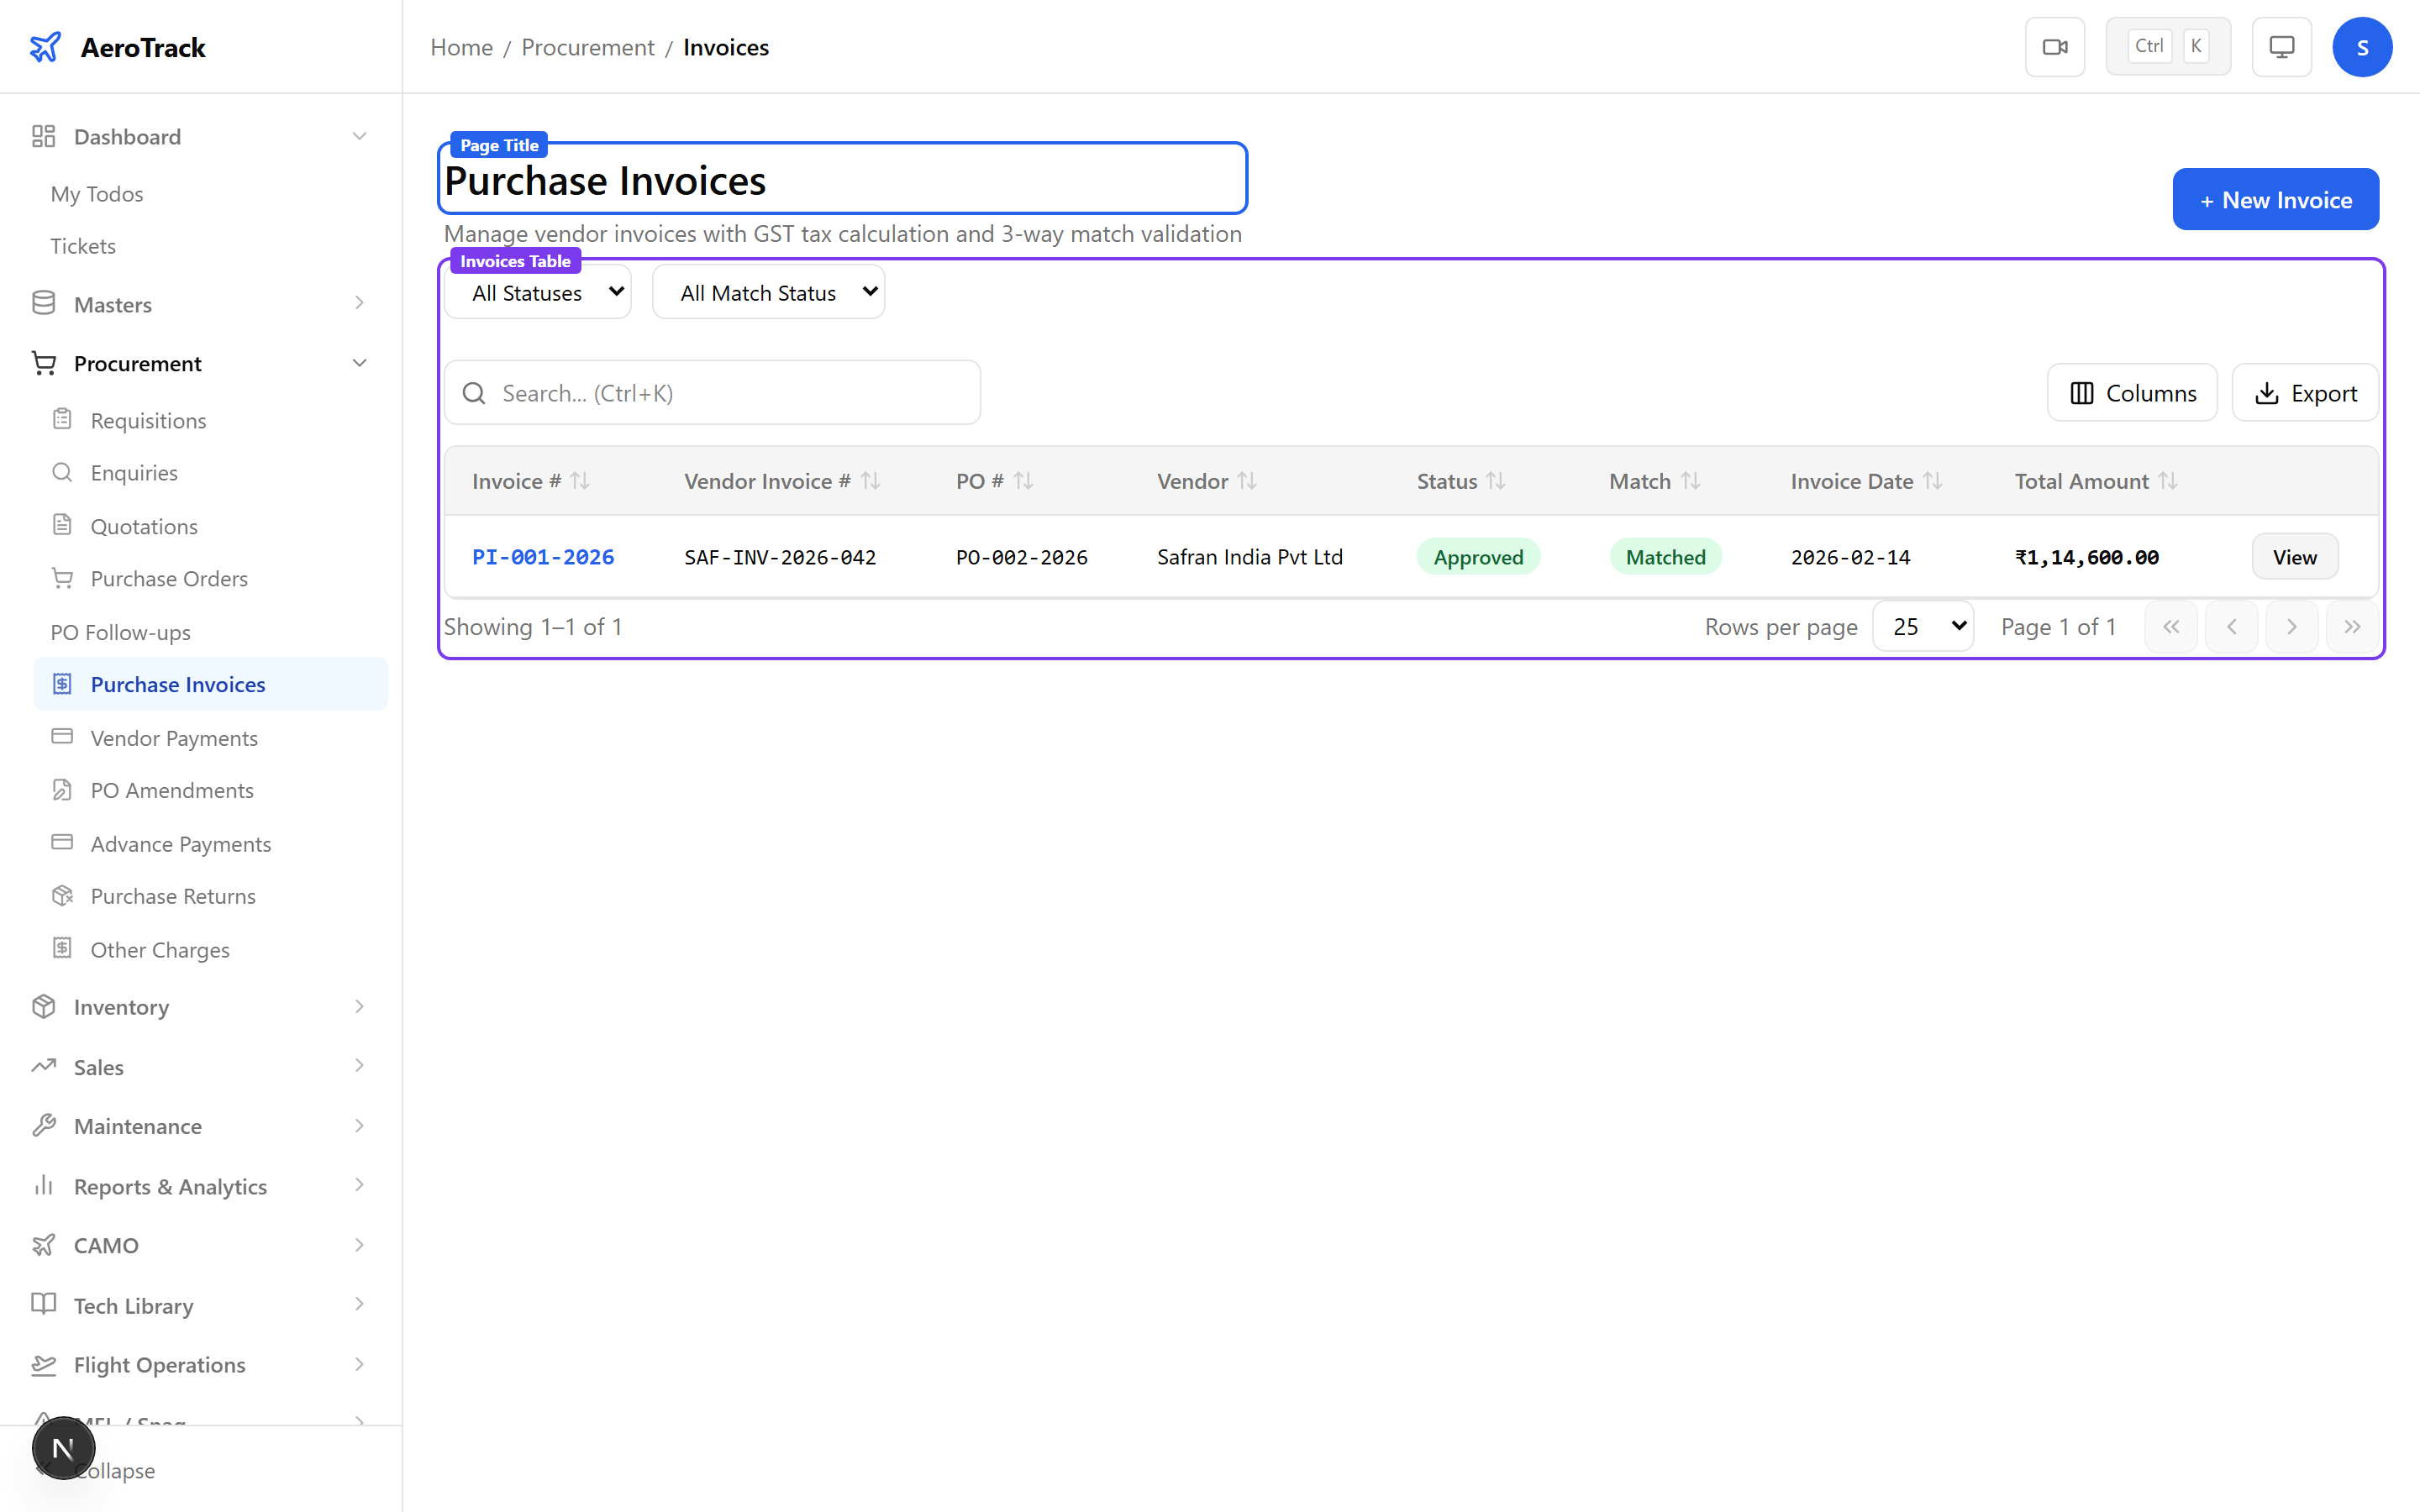Click inside the search input field
This screenshot has width=2420, height=1512.
712,392
